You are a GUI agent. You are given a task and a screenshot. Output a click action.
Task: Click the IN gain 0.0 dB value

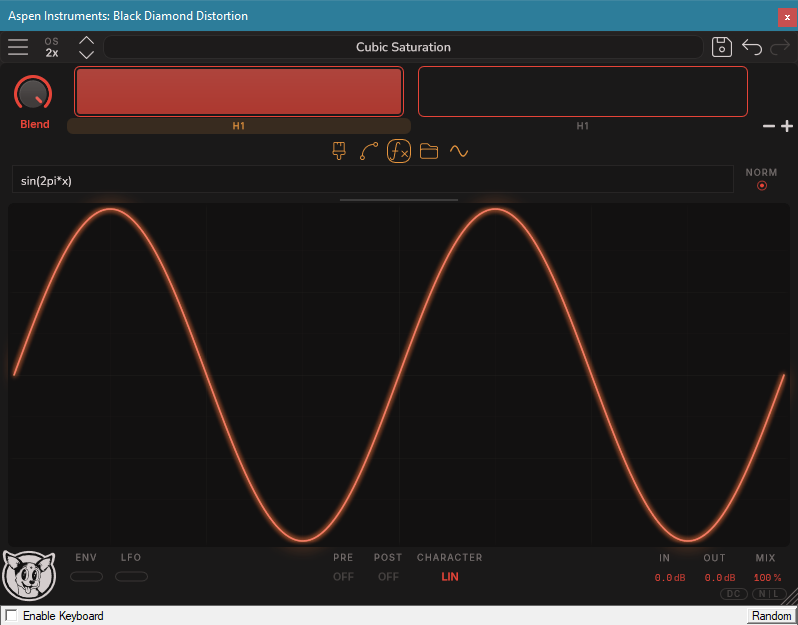669,578
